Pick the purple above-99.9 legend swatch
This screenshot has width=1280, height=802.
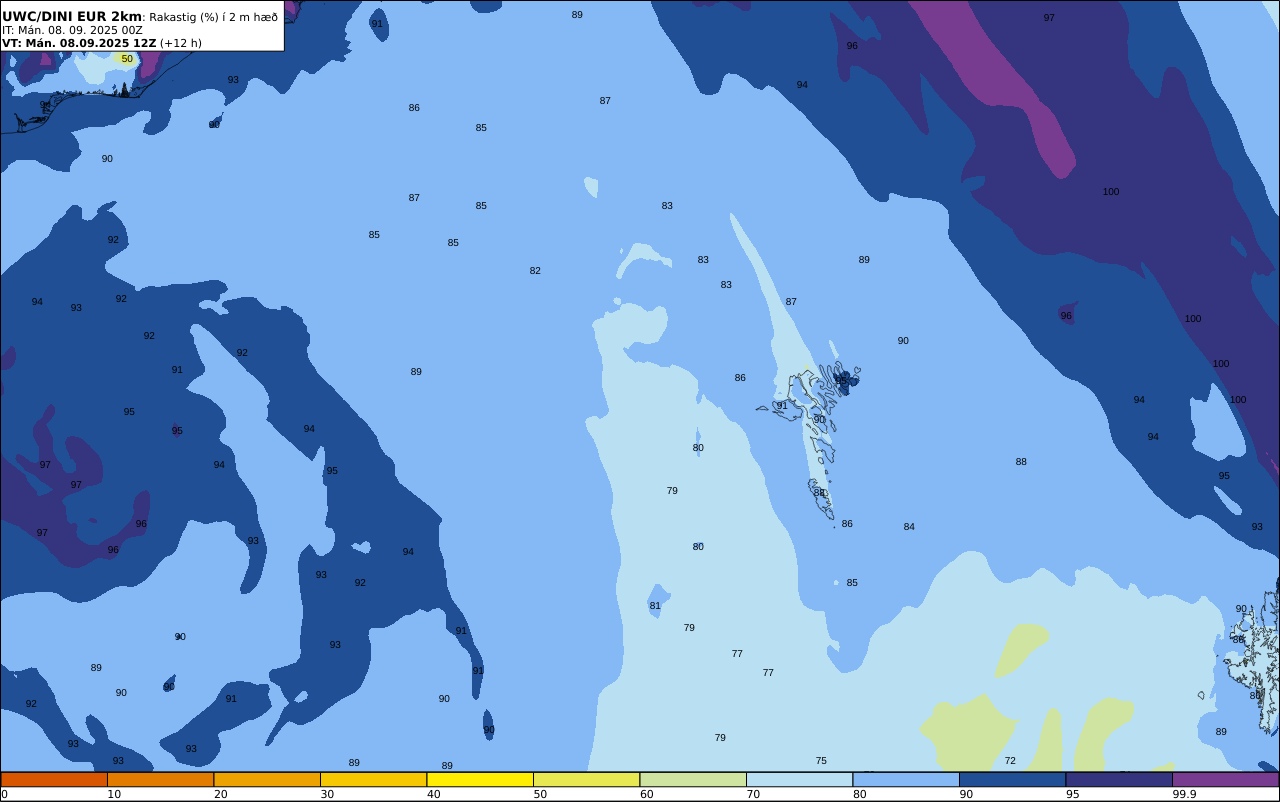pyautogui.click(x=1225, y=779)
